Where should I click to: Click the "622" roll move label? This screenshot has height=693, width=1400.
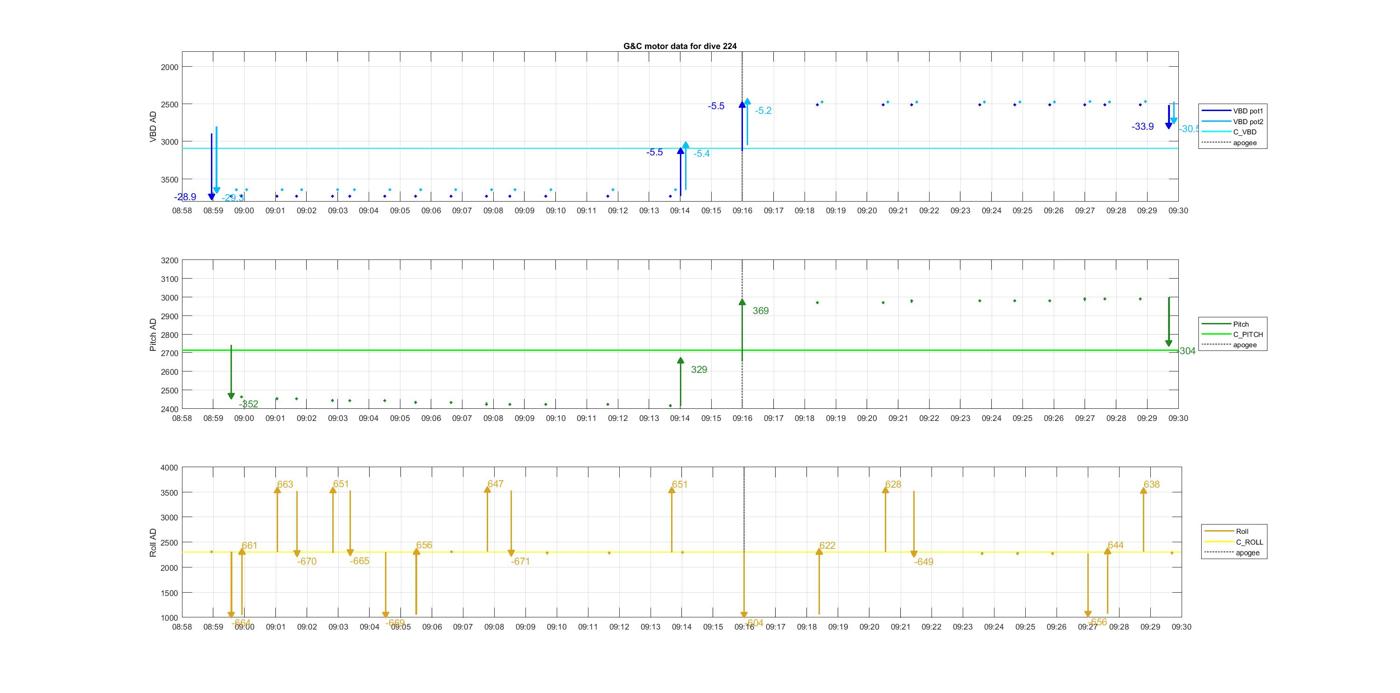[827, 546]
